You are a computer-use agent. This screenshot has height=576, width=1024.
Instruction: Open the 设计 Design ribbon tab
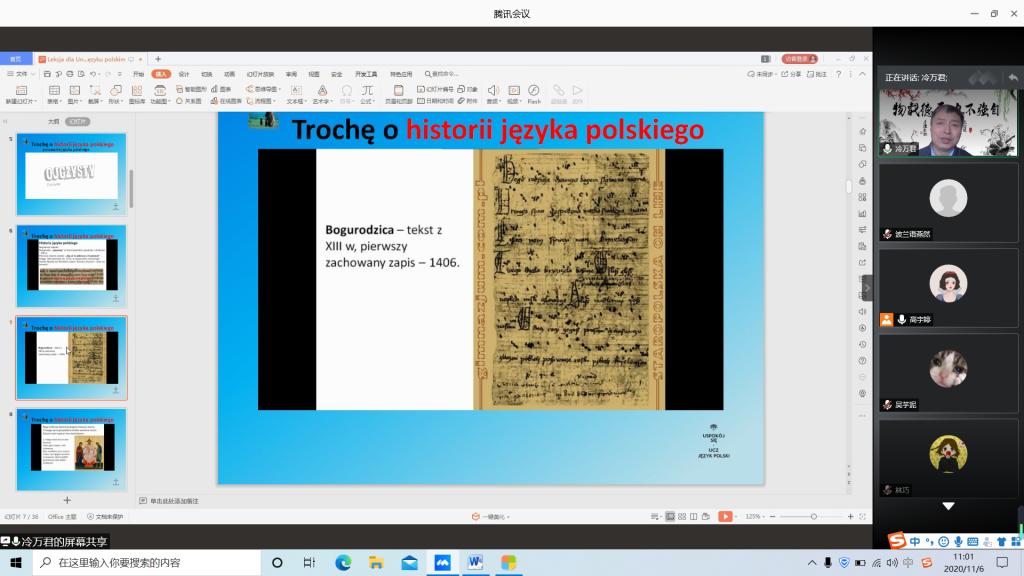point(183,74)
